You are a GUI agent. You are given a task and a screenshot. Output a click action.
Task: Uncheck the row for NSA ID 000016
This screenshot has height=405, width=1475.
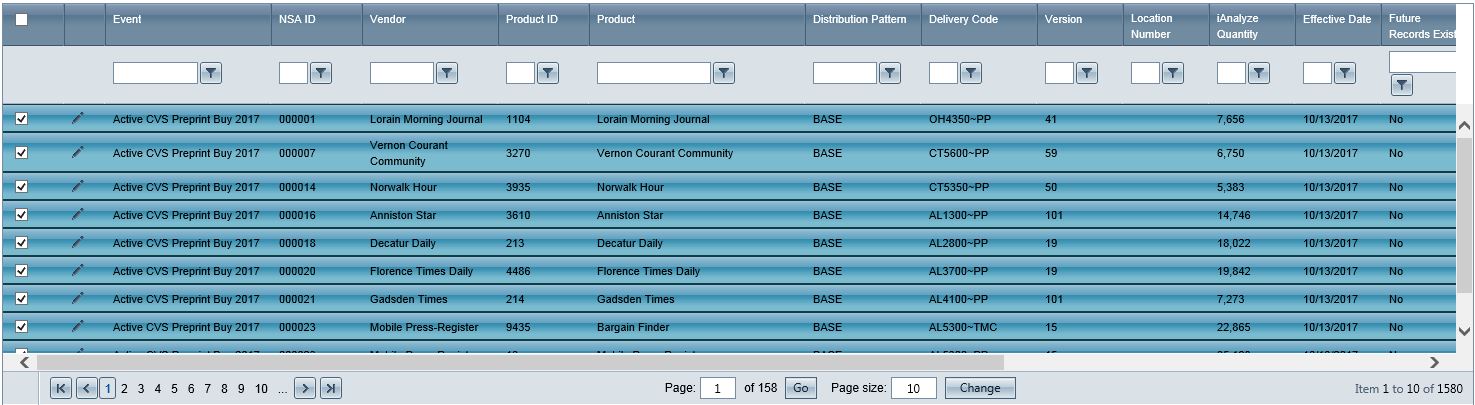(x=22, y=215)
